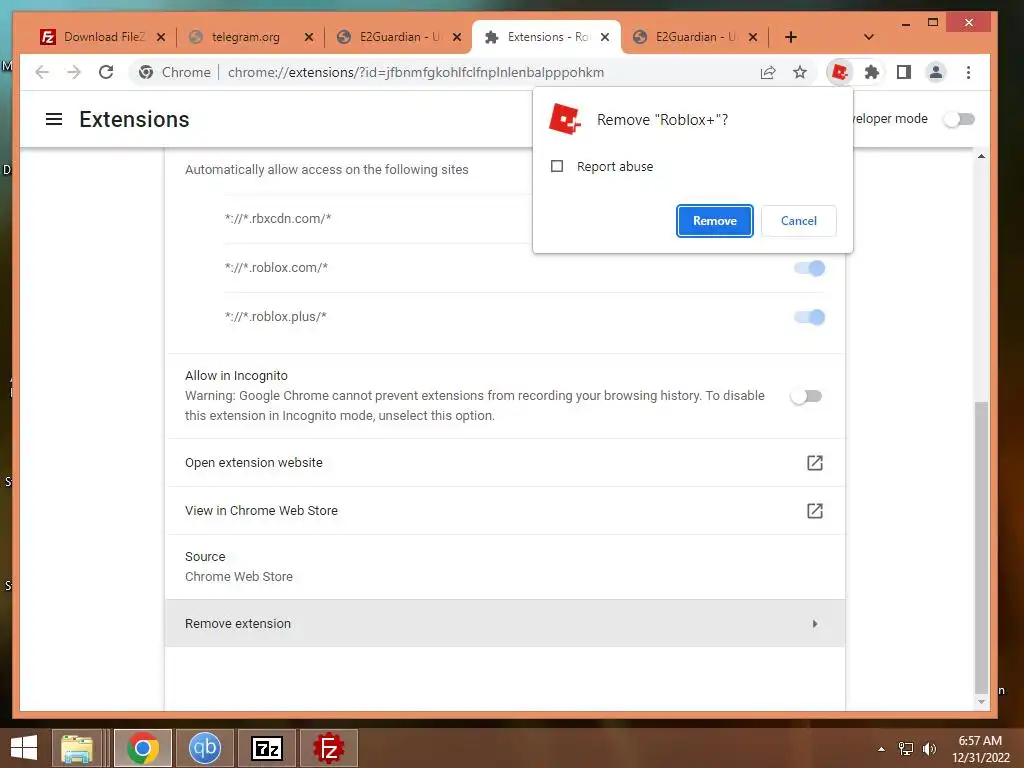This screenshot has width=1024, height=768.
Task: Toggle Developer mode switch
Action: 959,119
